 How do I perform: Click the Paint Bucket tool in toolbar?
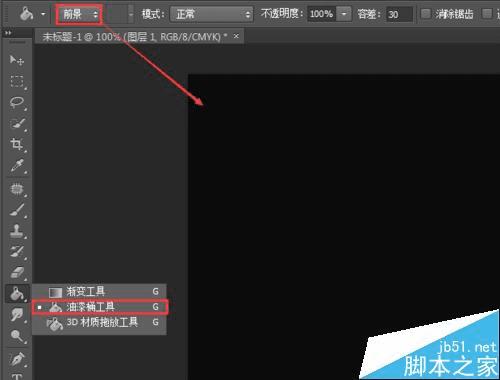[x=17, y=294]
